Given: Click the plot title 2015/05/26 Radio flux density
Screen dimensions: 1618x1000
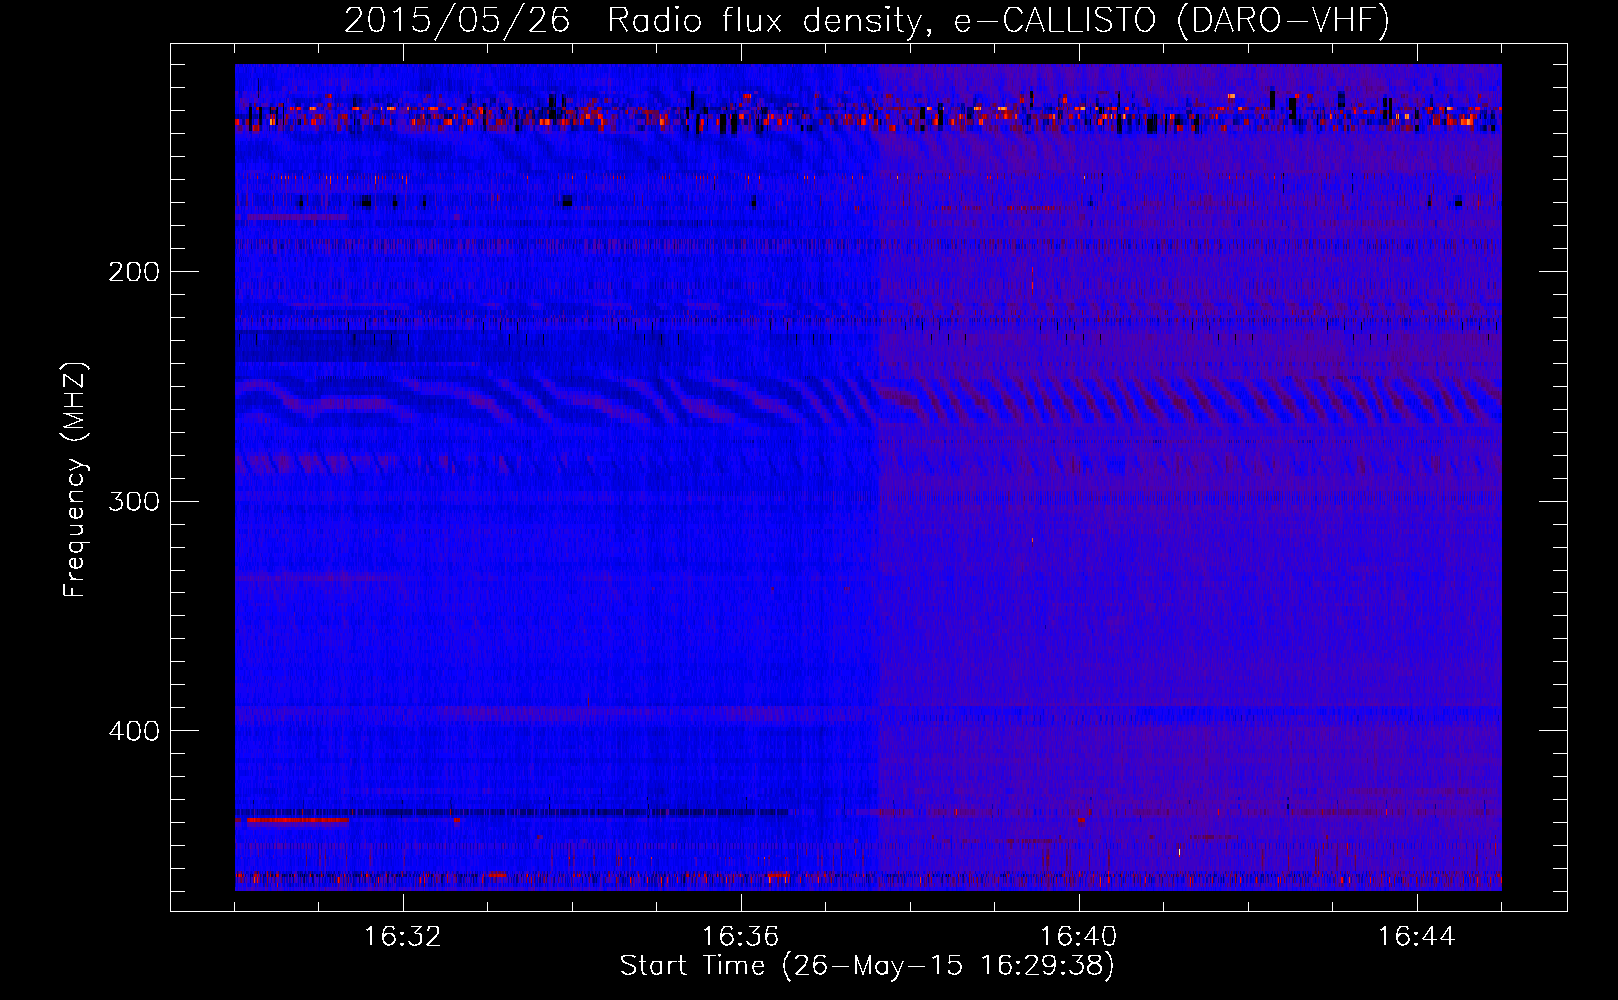Looking at the screenshot, I should click(x=867, y=20).
